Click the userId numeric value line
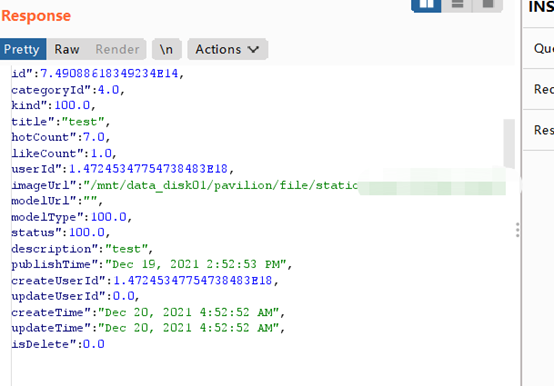The width and height of the screenshot is (554, 386). pyautogui.click(x=122, y=169)
